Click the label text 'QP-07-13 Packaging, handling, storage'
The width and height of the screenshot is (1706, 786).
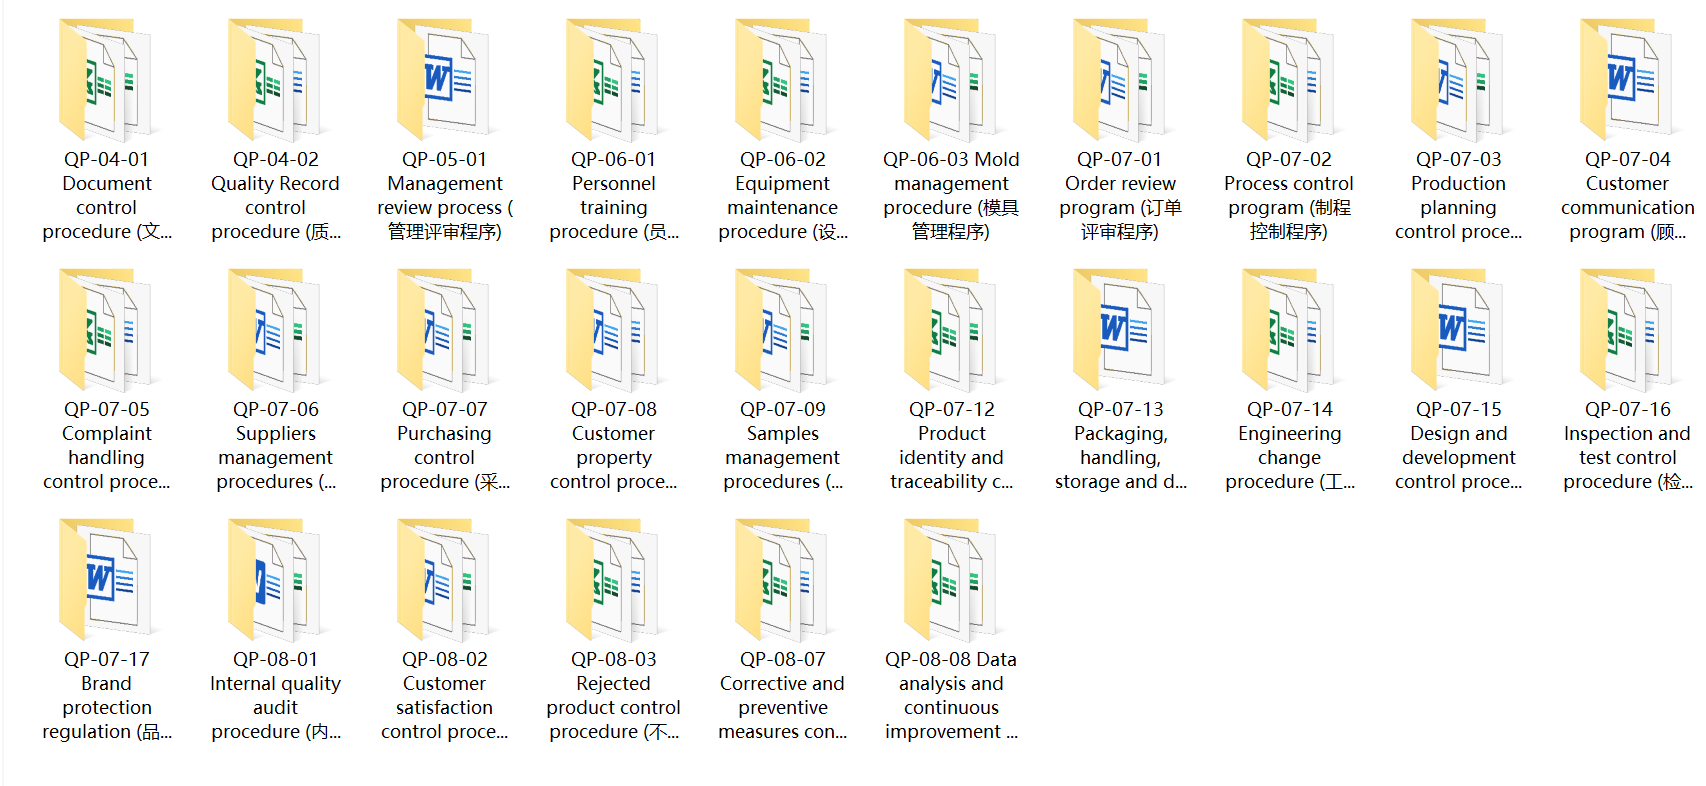pyautogui.click(x=1120, y=445)
